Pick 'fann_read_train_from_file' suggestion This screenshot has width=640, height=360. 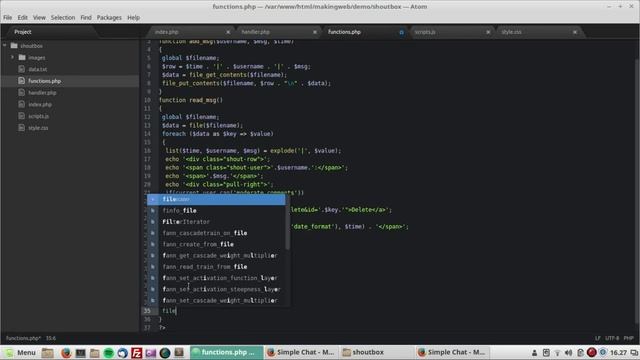click(216, 267)
